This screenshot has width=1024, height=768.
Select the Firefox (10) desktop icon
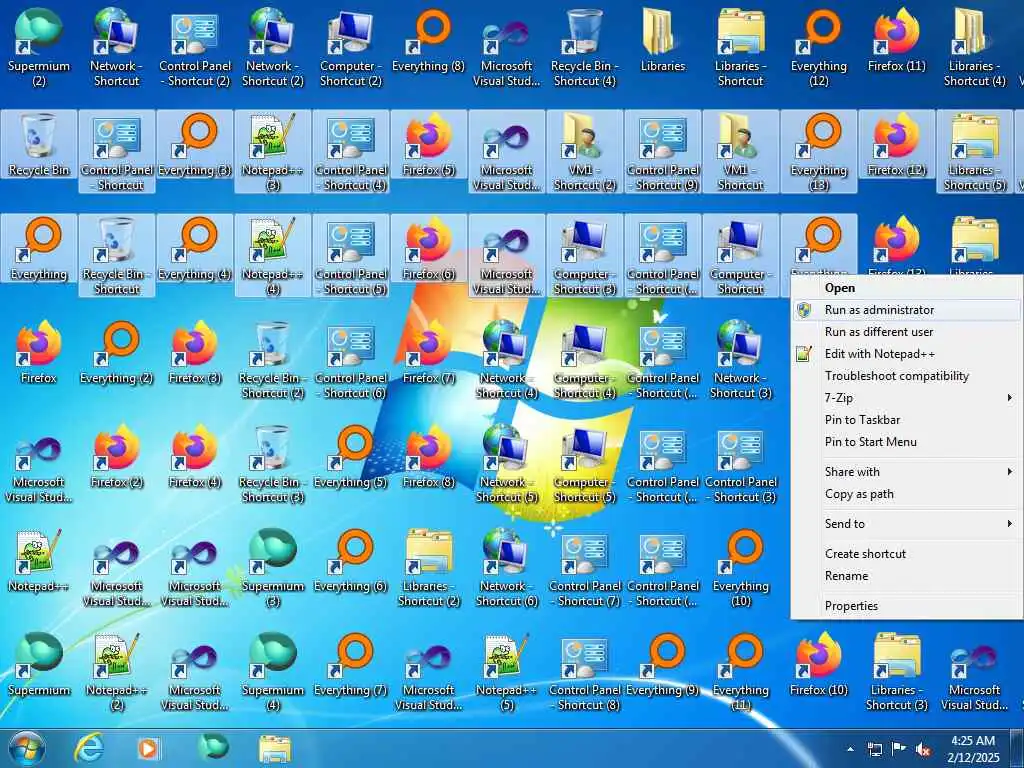818,665
